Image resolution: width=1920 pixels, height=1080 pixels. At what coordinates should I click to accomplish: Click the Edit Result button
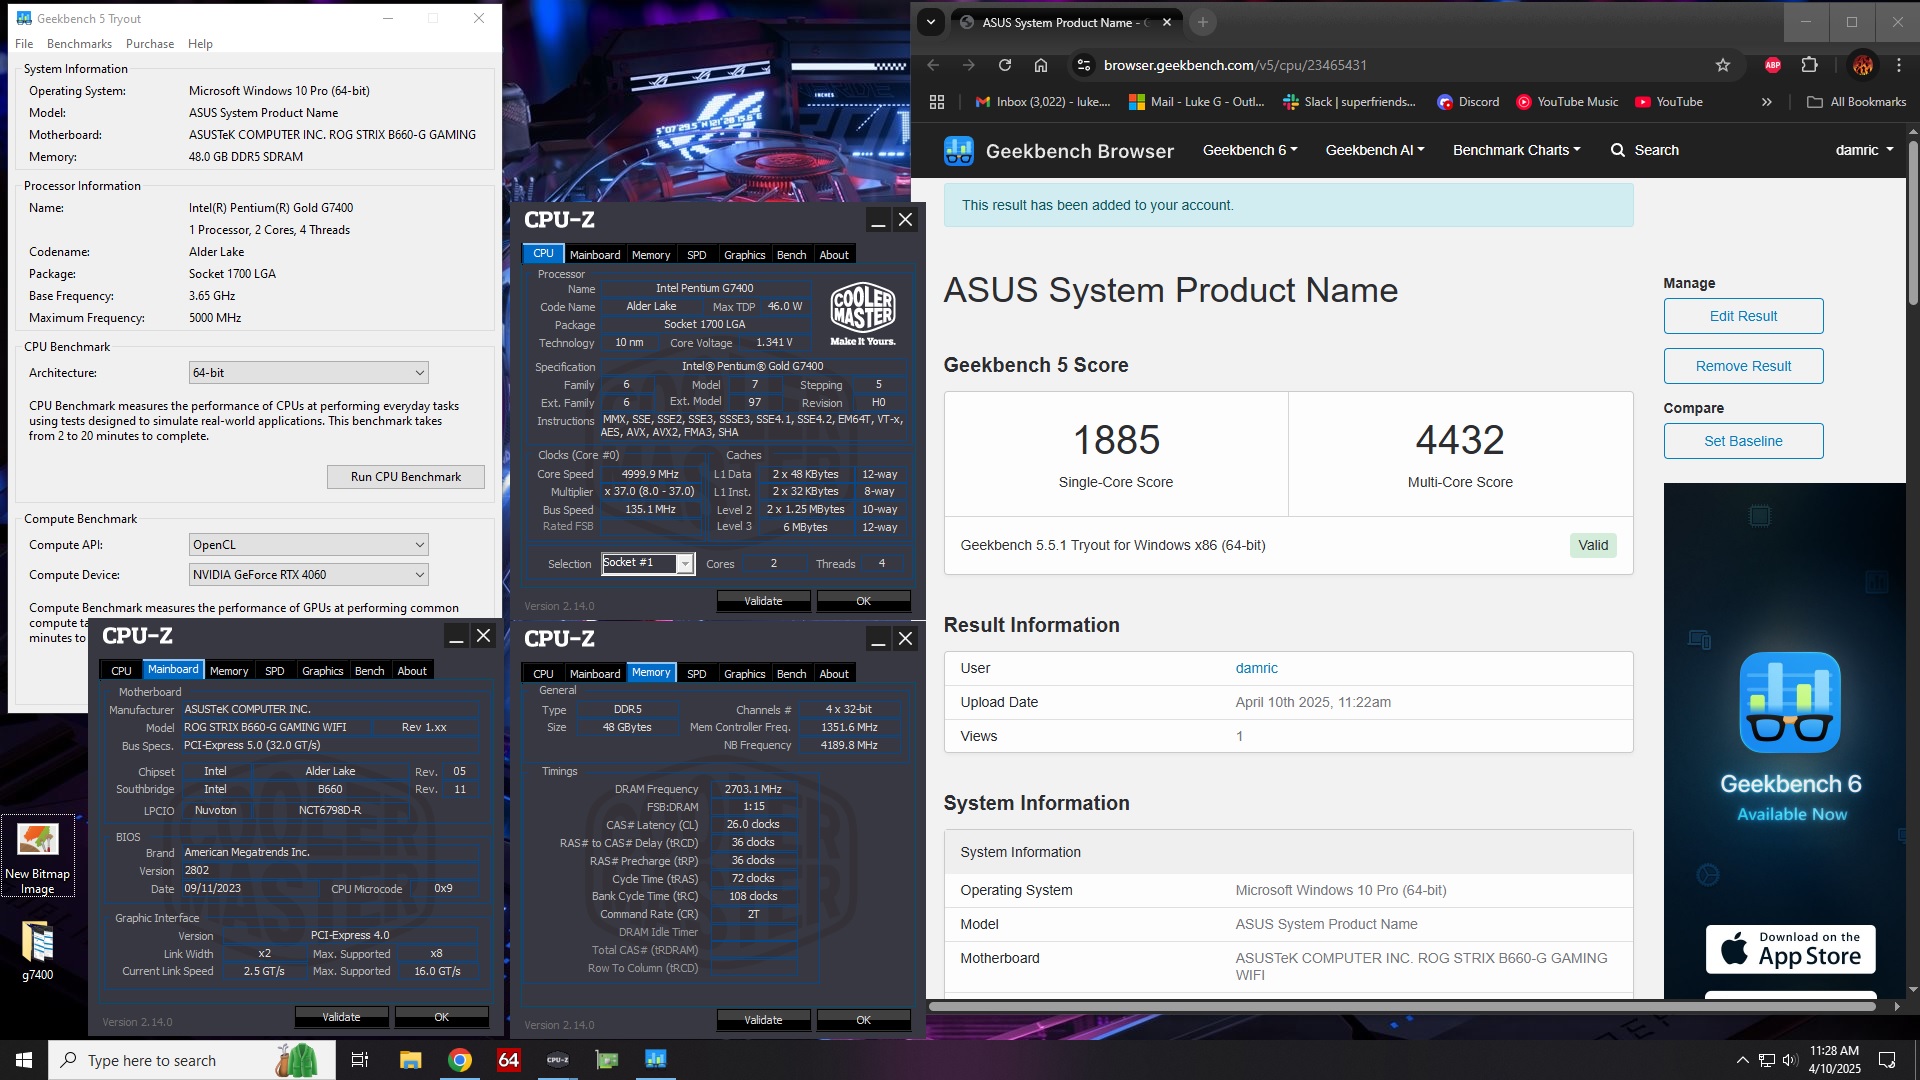point(1743,316)
